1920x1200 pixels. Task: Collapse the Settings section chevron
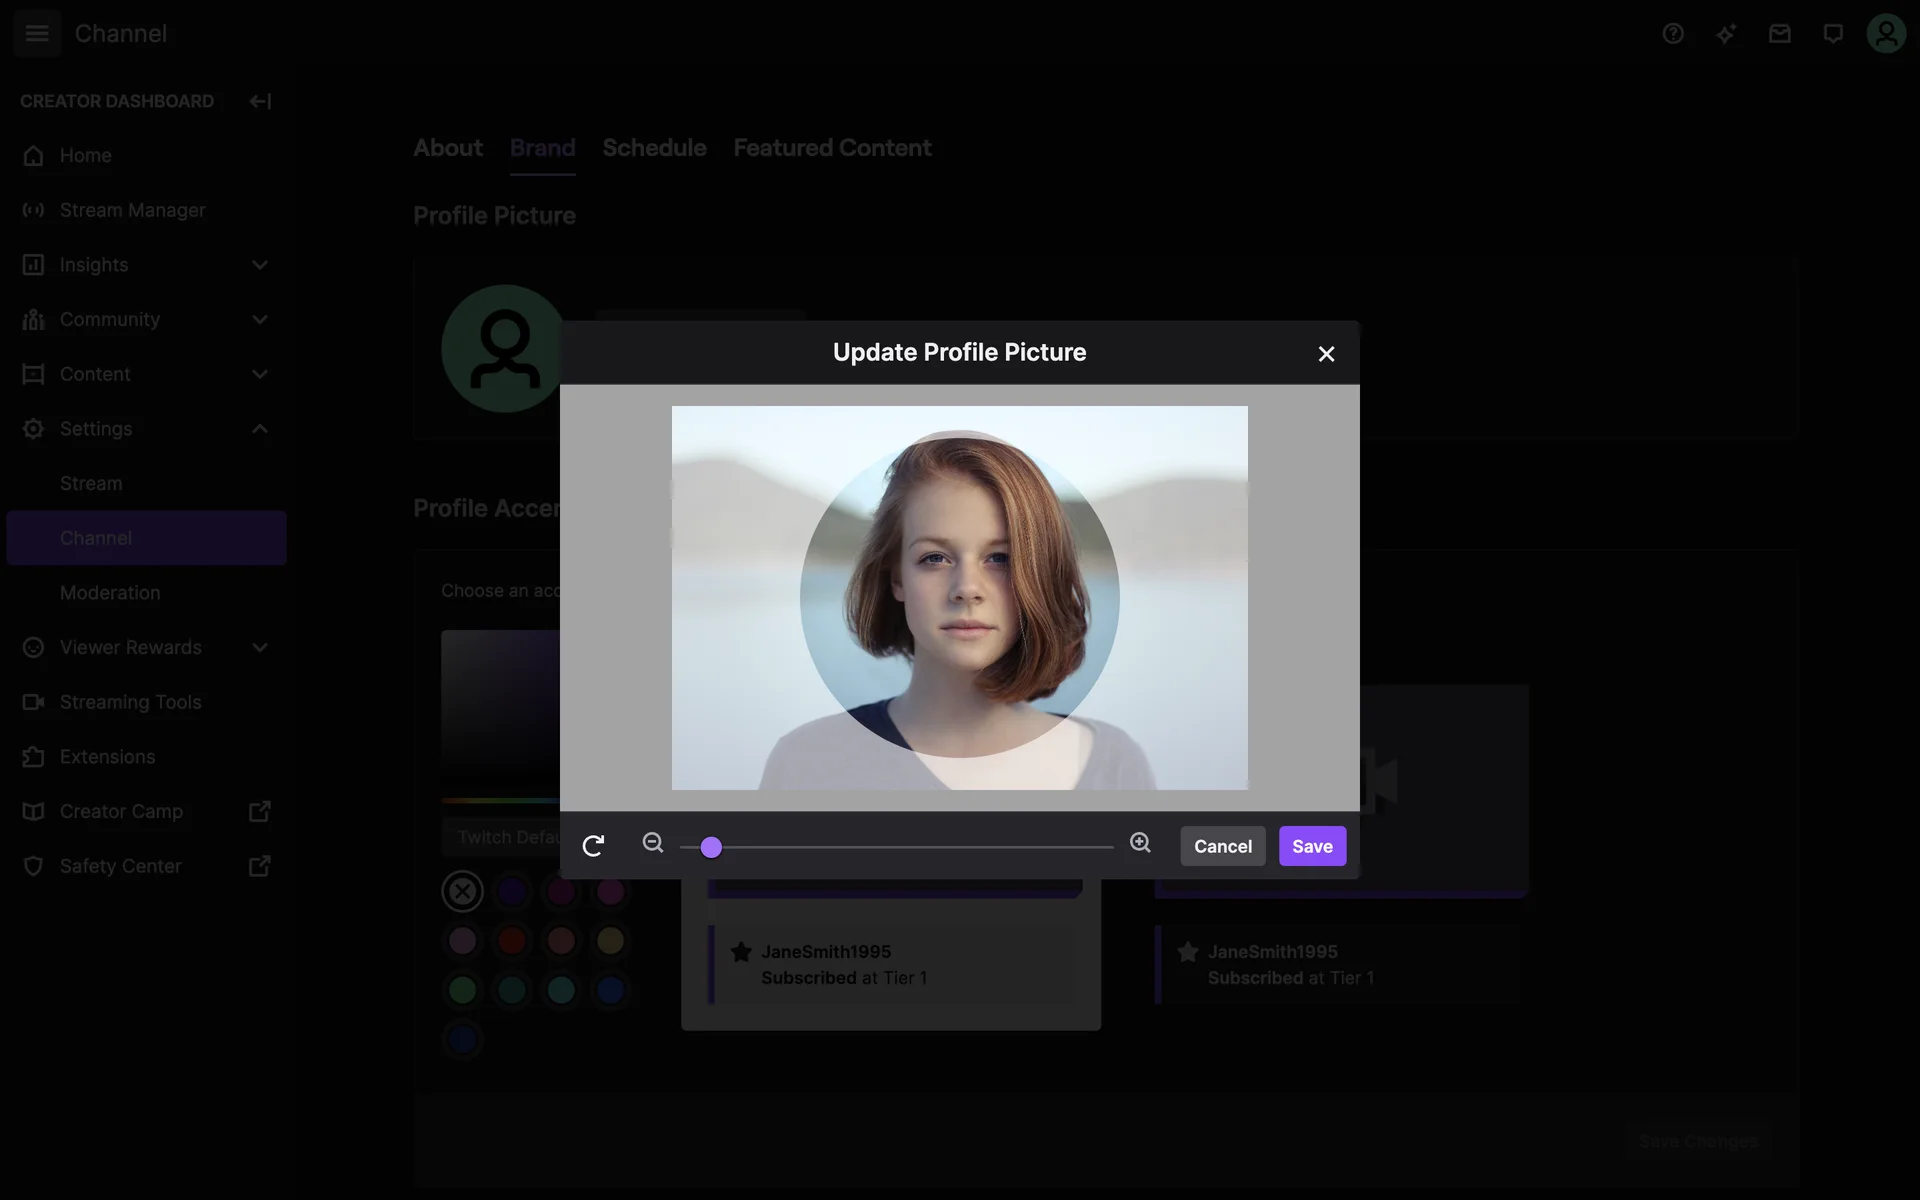(x=260, y=429)
